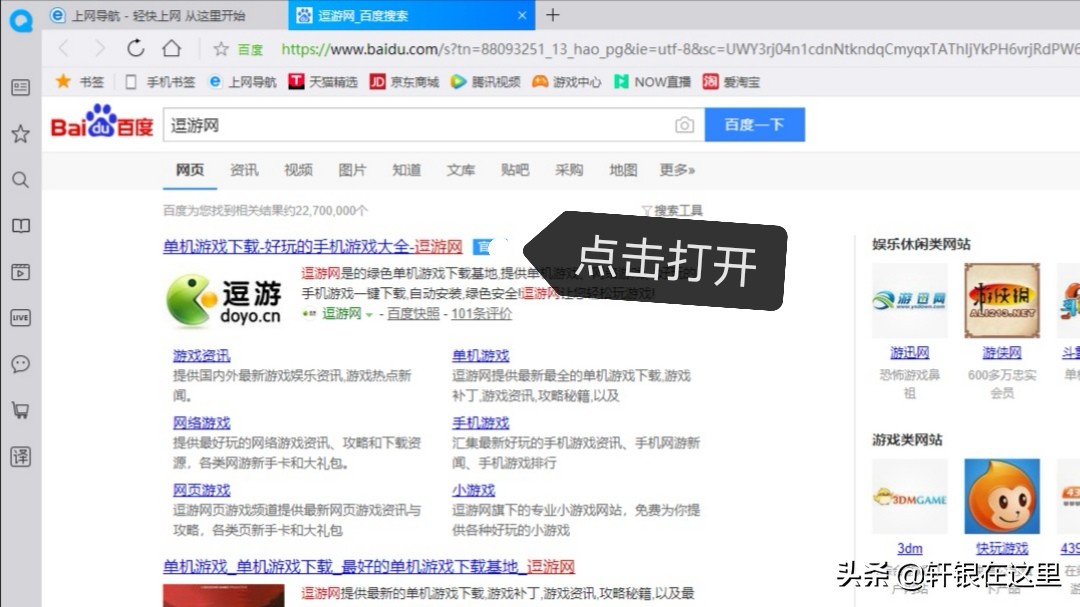Open the translate icon in the sidebar
The height and width of the screenshot is (607, 1080).
tap(20, 457)
